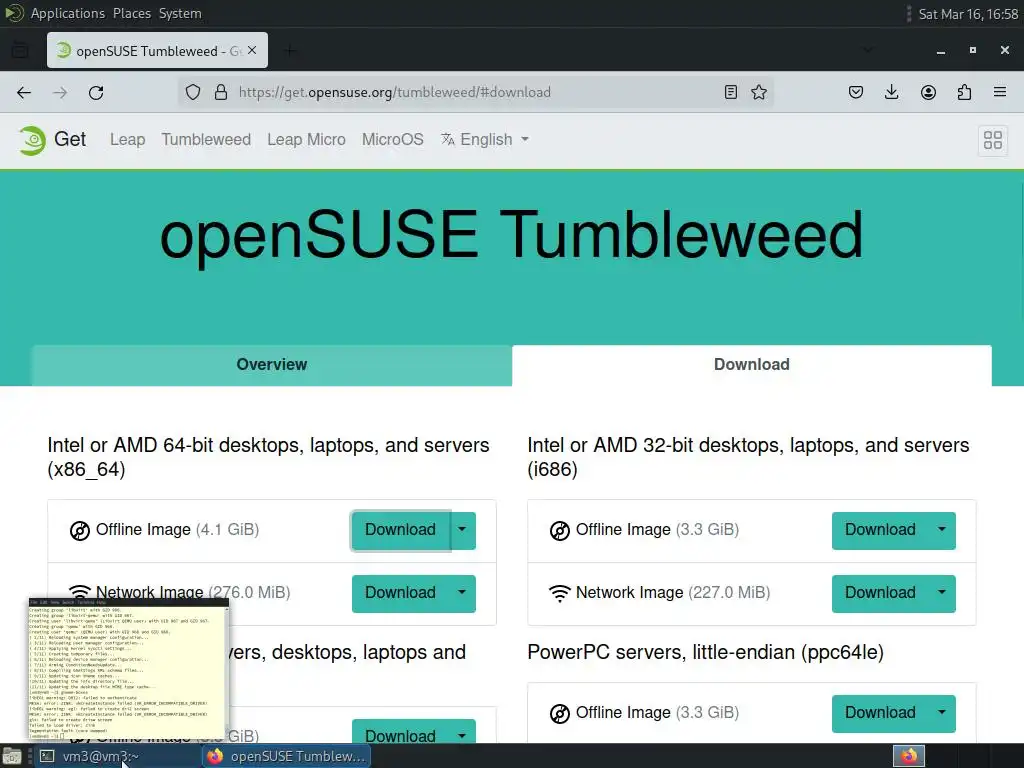Open the Places menu in top panel
This screenshot has width=1024, height=768.
coord(132,13)
